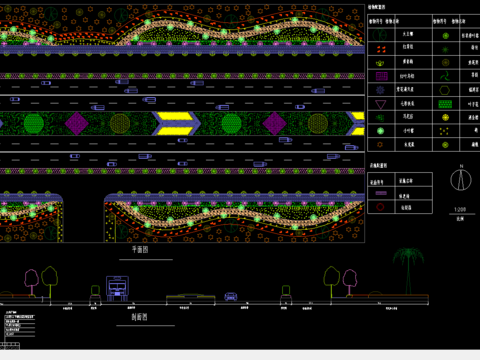Select leftmost purple diamond in median strip
The image size is (480, 360).
pos(77,123)
